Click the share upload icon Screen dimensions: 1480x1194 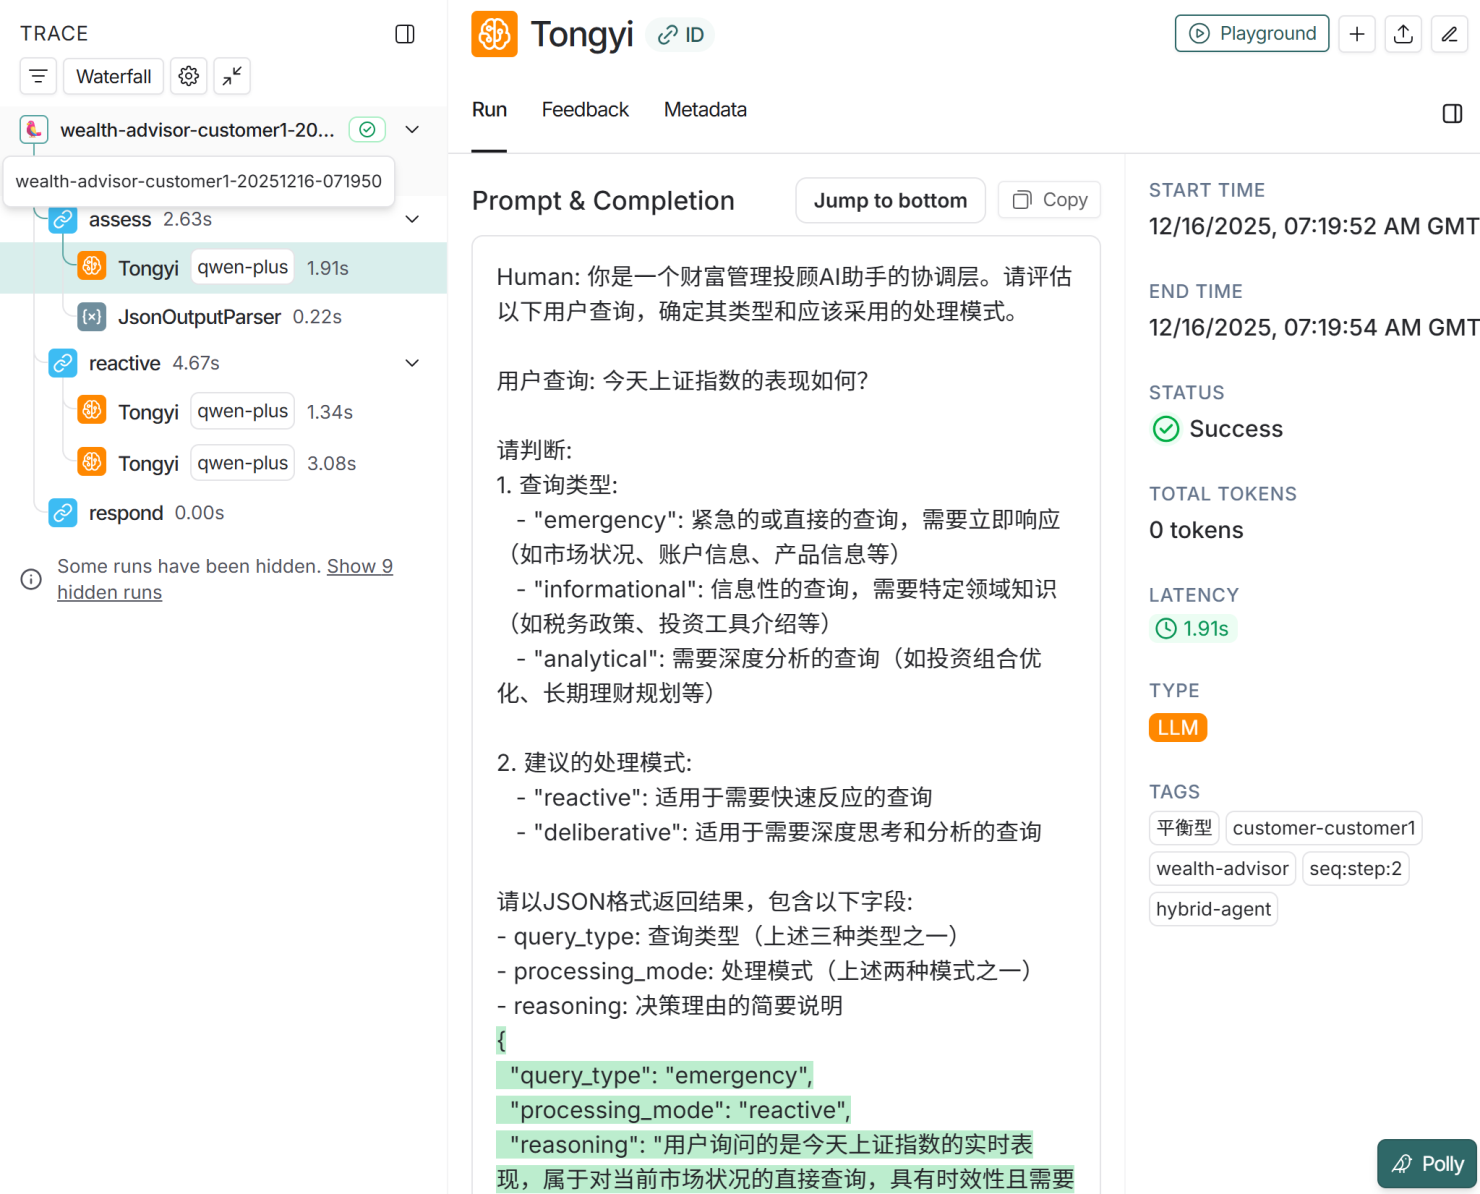click(1403, 34)
